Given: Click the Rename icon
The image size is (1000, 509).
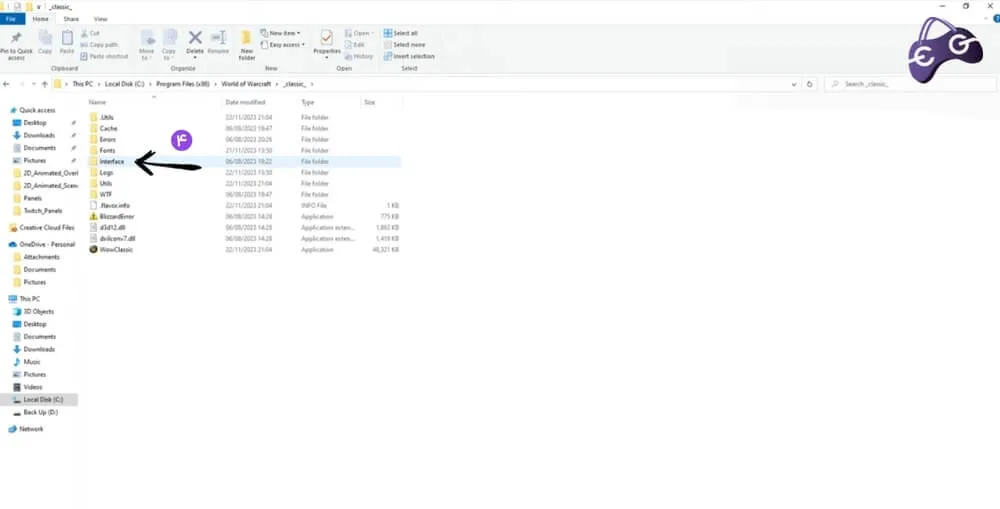Looking at the screenshot, I should point(218,38).
